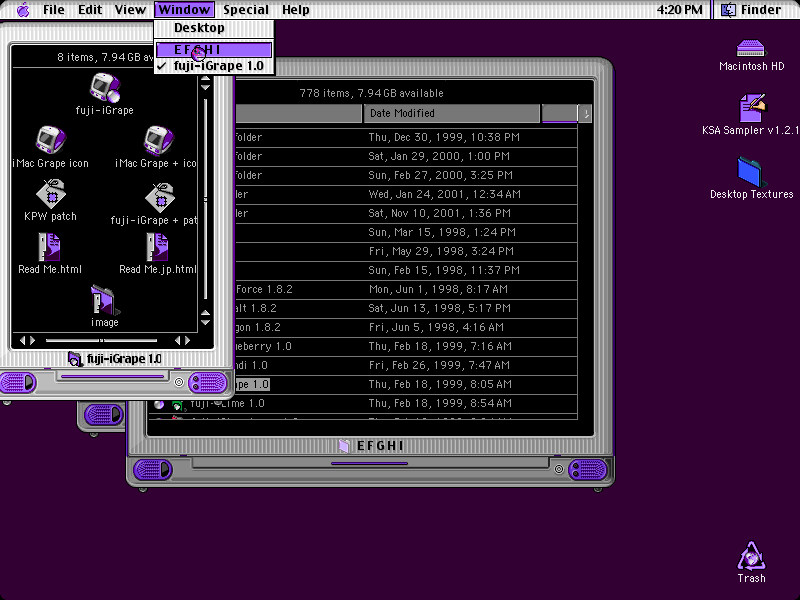The image size is (800, 600).
Task: Select row dated Thu, Feb 18, 1999, 8:54 AM
Action: tap(362, 403)
